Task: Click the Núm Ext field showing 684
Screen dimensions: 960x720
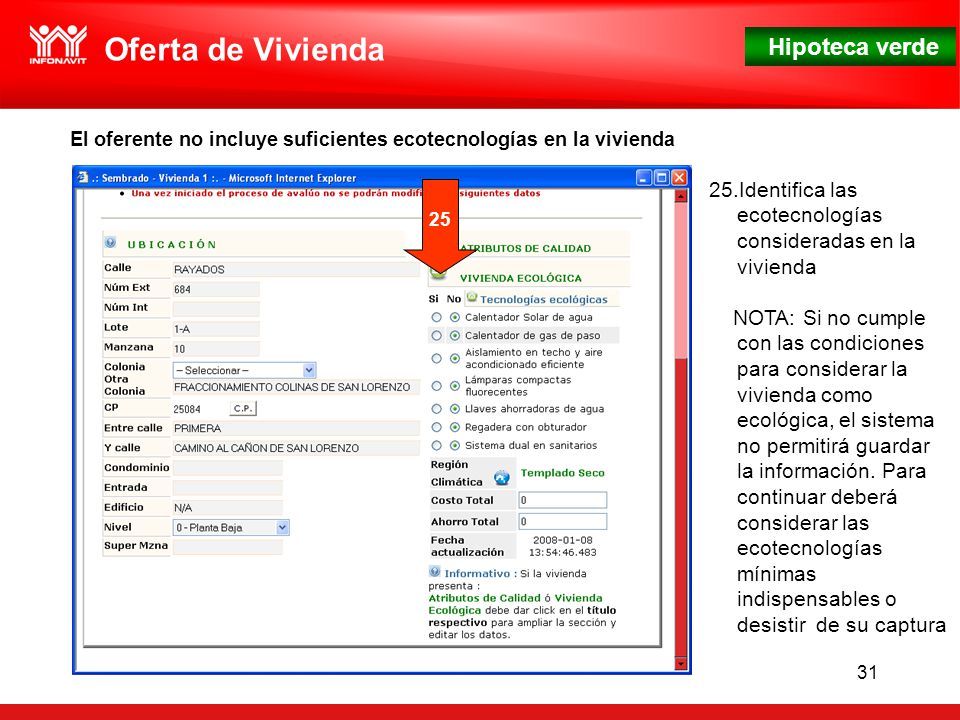Action: (216, 289)
